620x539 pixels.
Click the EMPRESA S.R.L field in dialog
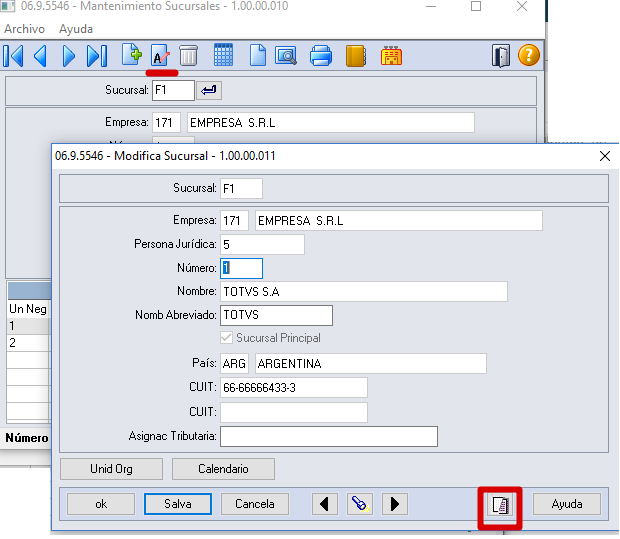click(x=399, y=220)
